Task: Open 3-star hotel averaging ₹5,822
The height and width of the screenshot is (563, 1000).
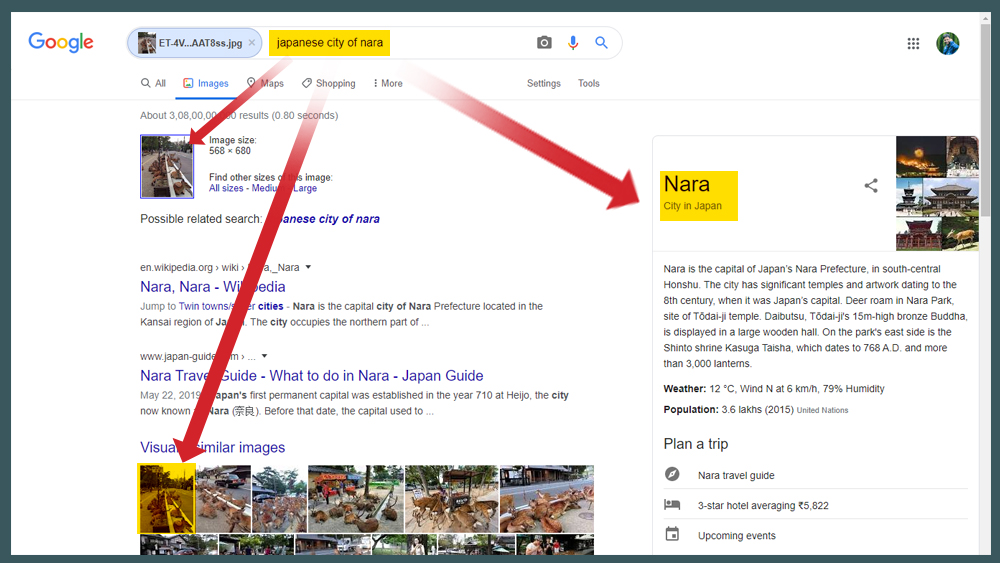Action: coord(763,506)
